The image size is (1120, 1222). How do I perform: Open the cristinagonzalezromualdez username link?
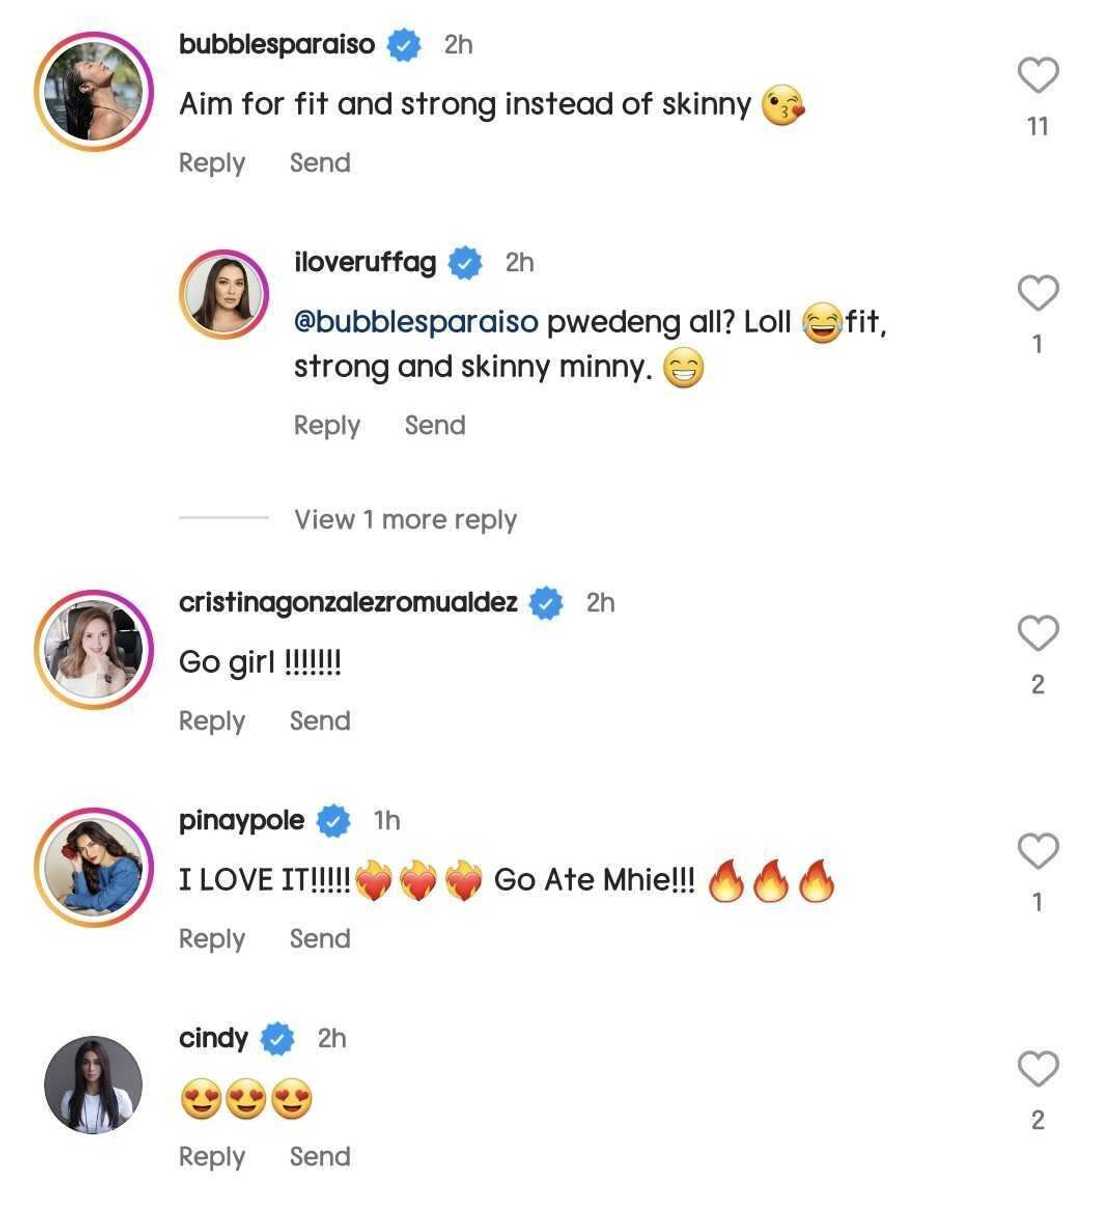348,602
